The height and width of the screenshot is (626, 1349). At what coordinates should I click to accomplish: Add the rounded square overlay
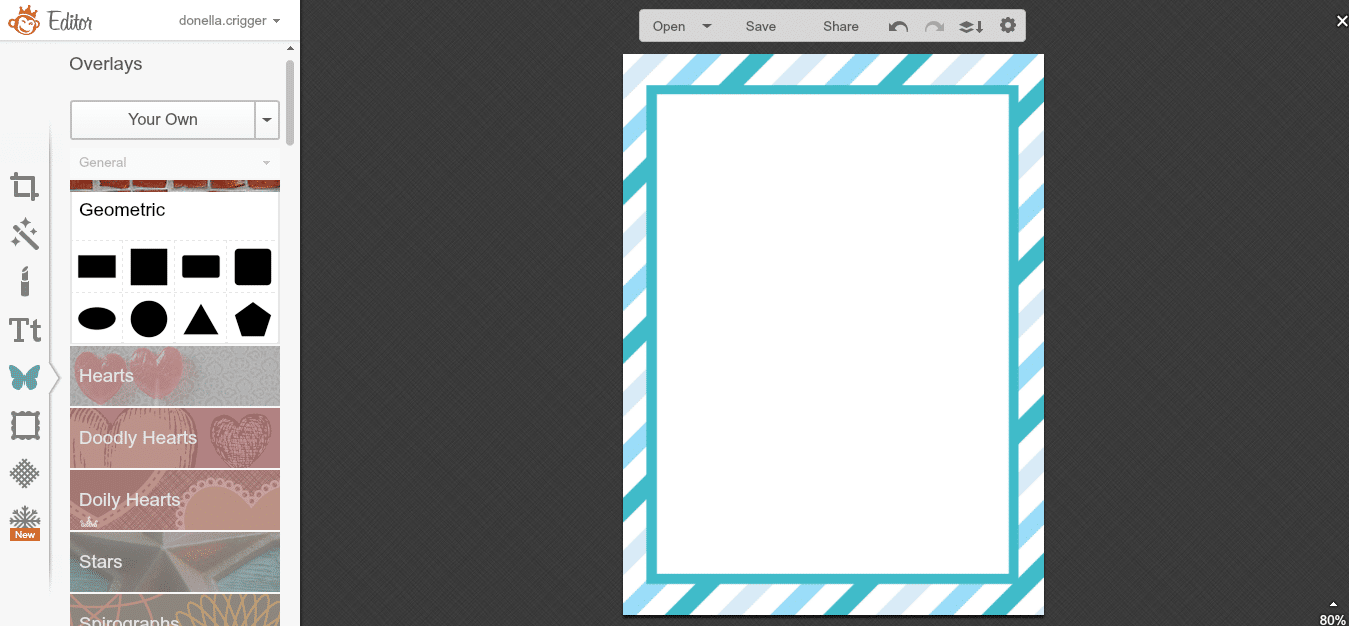253,267
